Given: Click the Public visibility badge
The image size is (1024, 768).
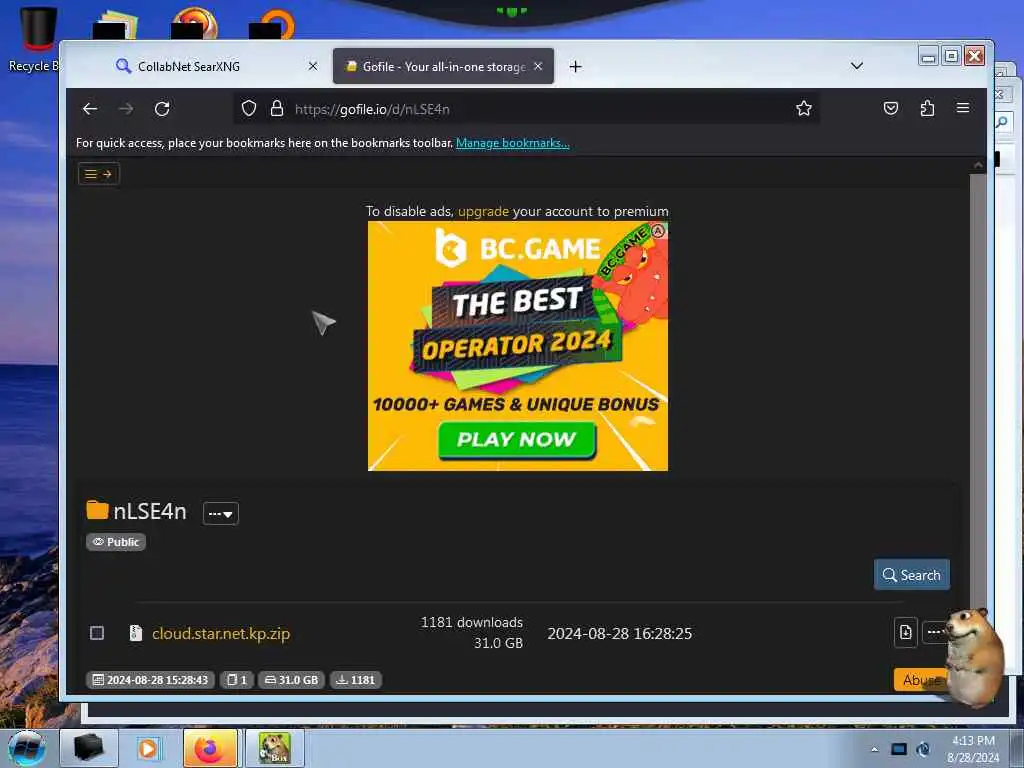Looking at the screenshot, I should click(x=116, y=542).
